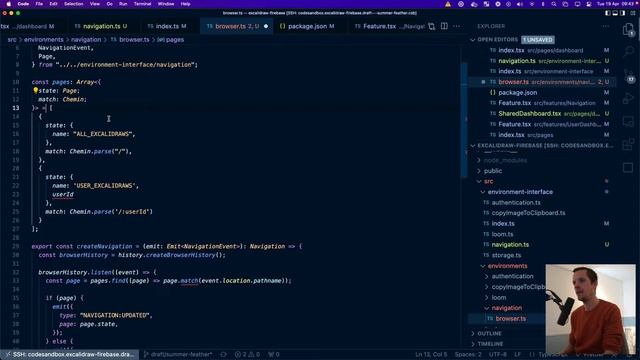Click the volume icon in macOS menu bar
Viewport: 640px width, 360px height.
click(x=520, y=4)
